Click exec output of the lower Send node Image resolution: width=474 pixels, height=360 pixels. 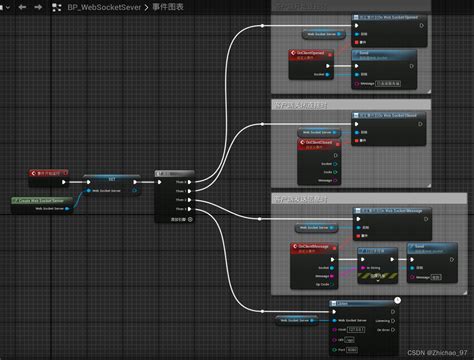click(x=452, y=259)
